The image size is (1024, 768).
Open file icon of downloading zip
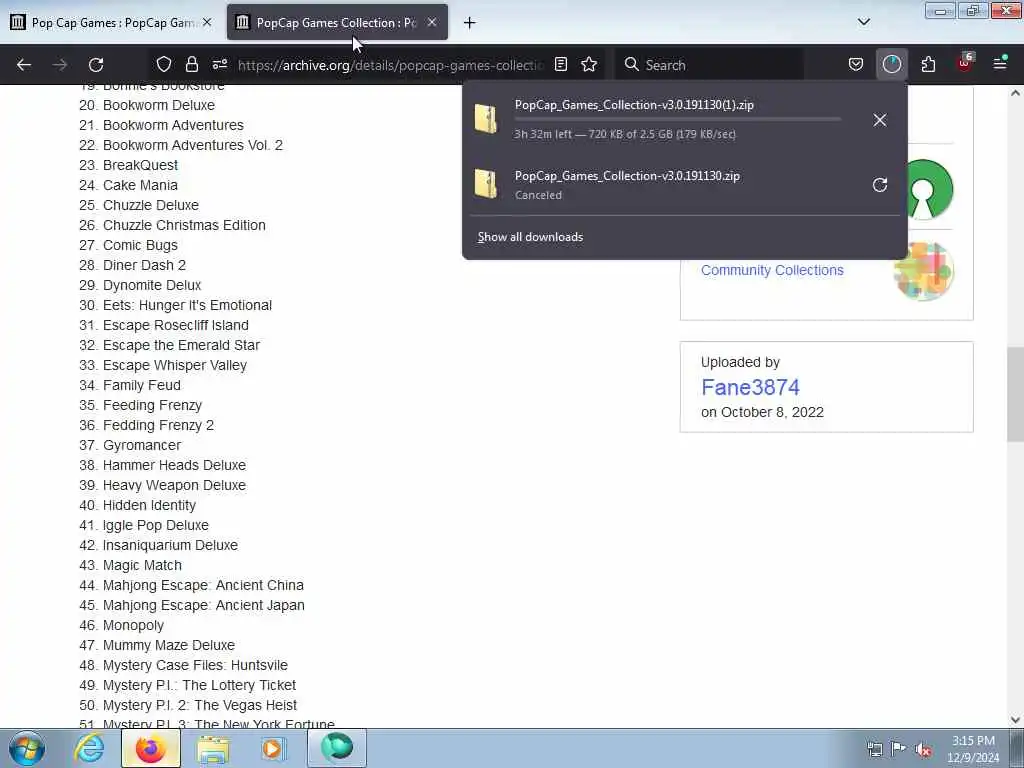point(486,120)
